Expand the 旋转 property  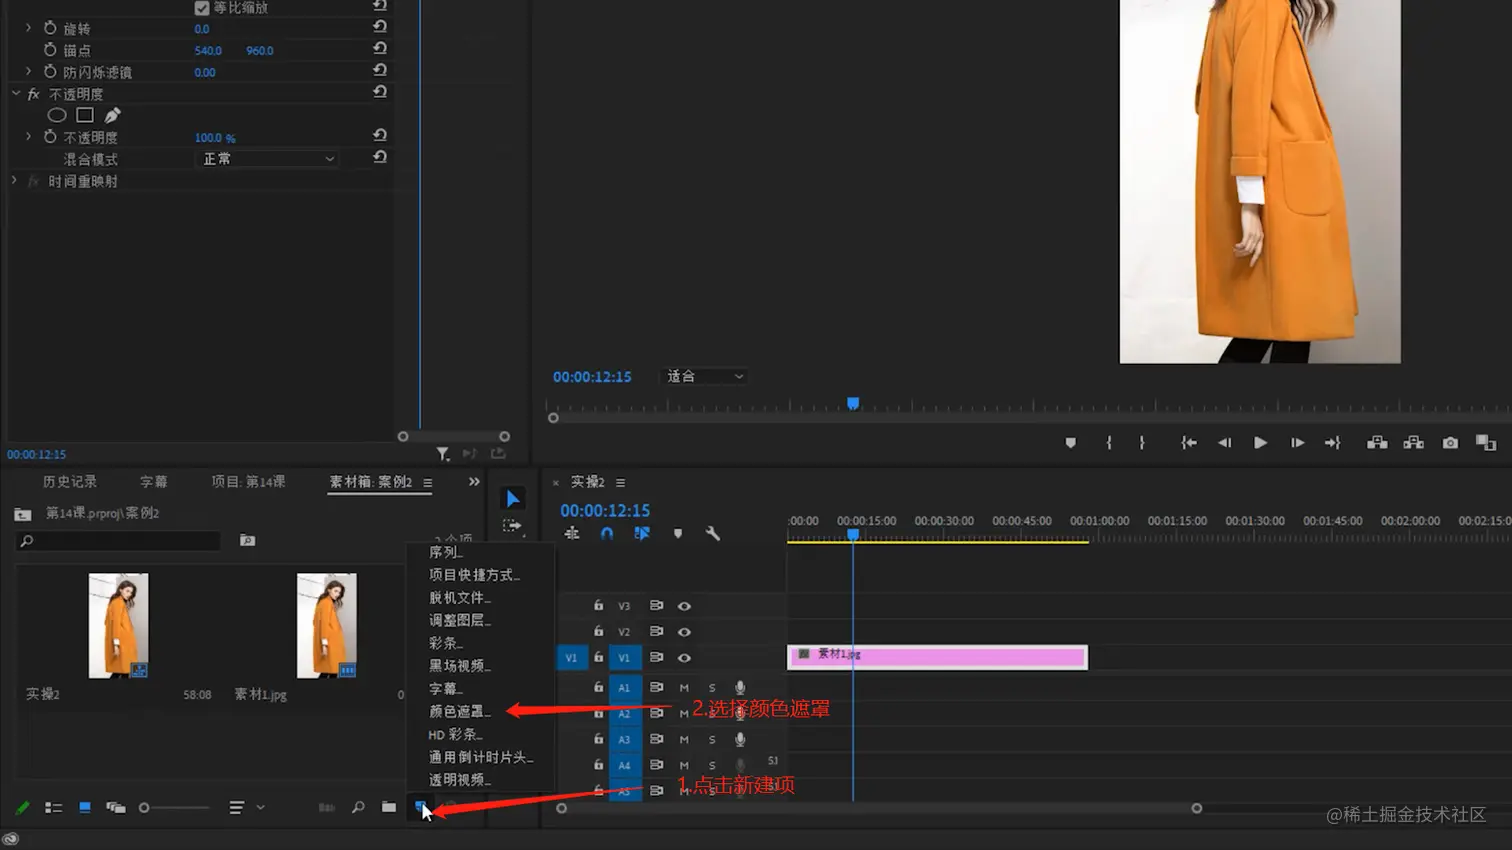28,28
